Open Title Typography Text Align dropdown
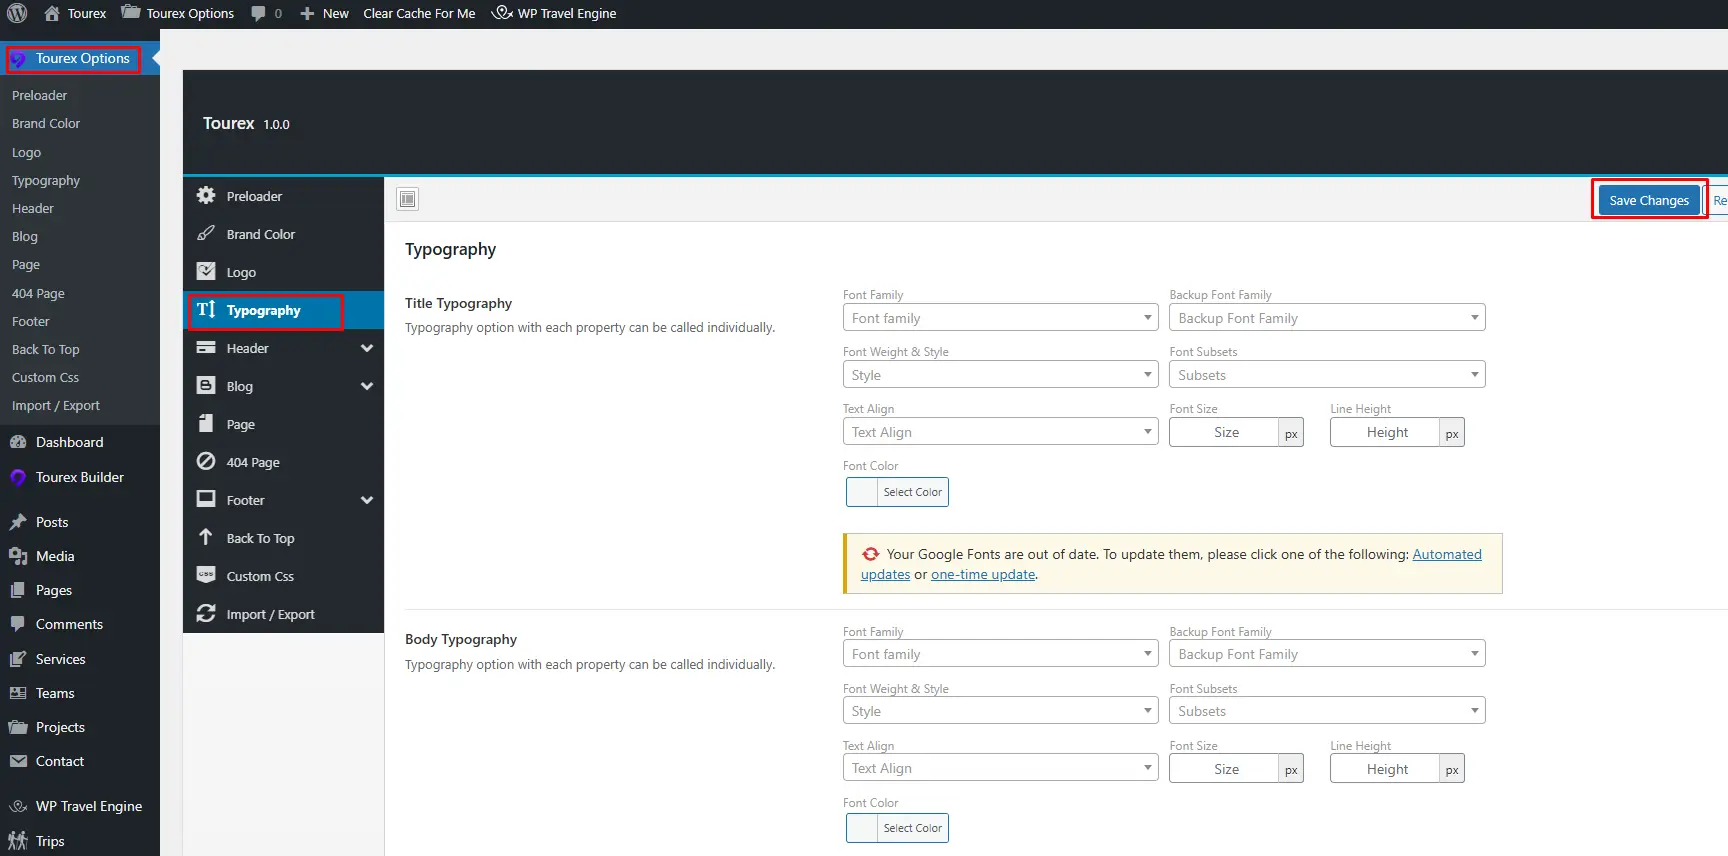 pos(1001,432)
